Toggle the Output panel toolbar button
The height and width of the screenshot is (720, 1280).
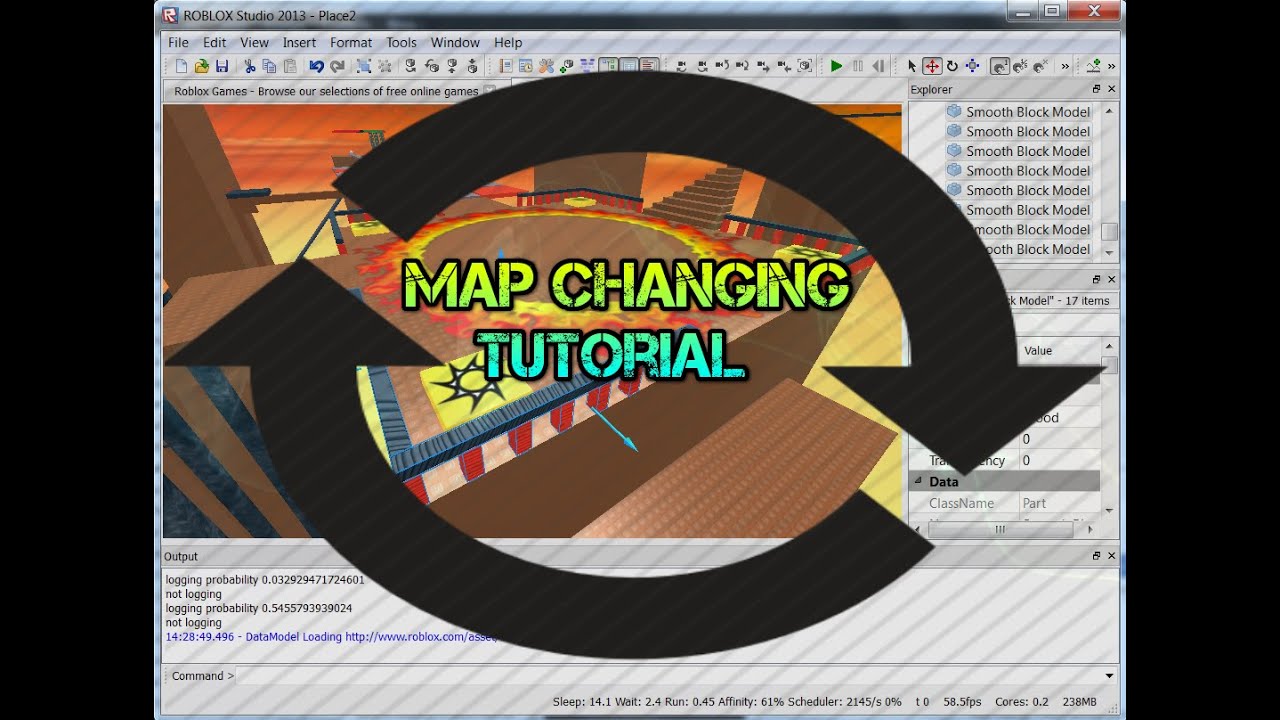pyautogui.click(x=651, y=66)
